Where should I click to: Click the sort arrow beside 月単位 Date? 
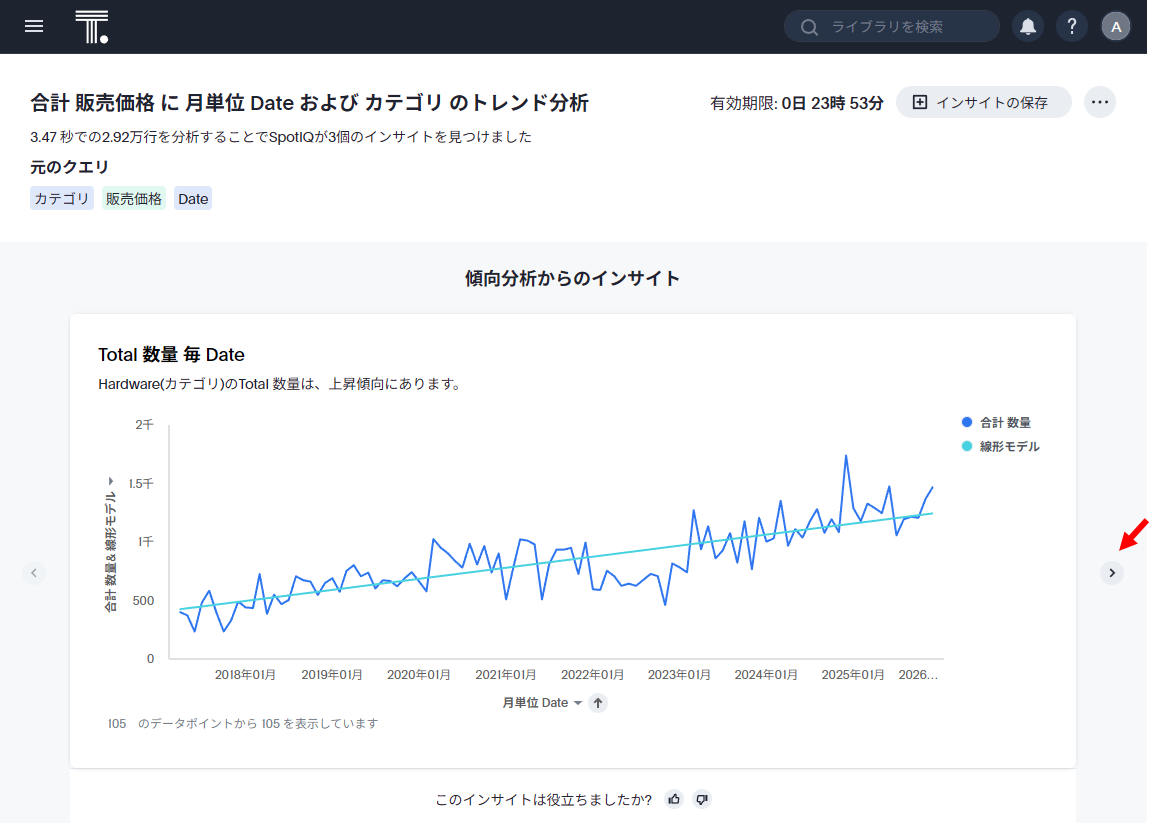coord(598,703)
